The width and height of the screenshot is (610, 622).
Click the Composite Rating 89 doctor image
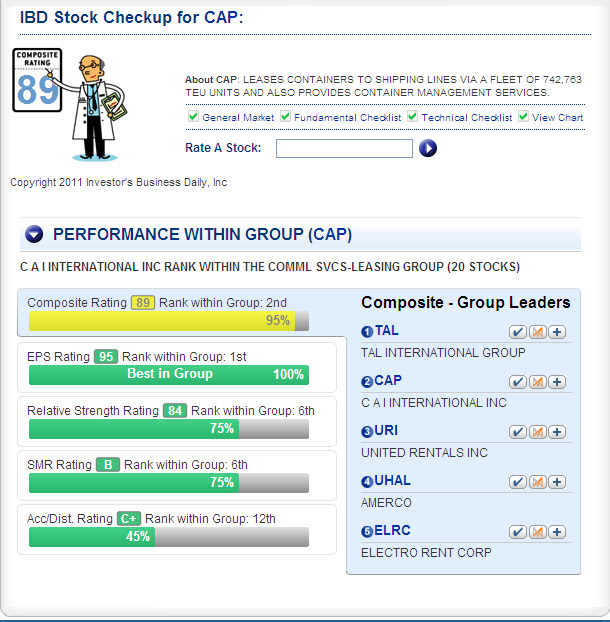pos(70,104)
